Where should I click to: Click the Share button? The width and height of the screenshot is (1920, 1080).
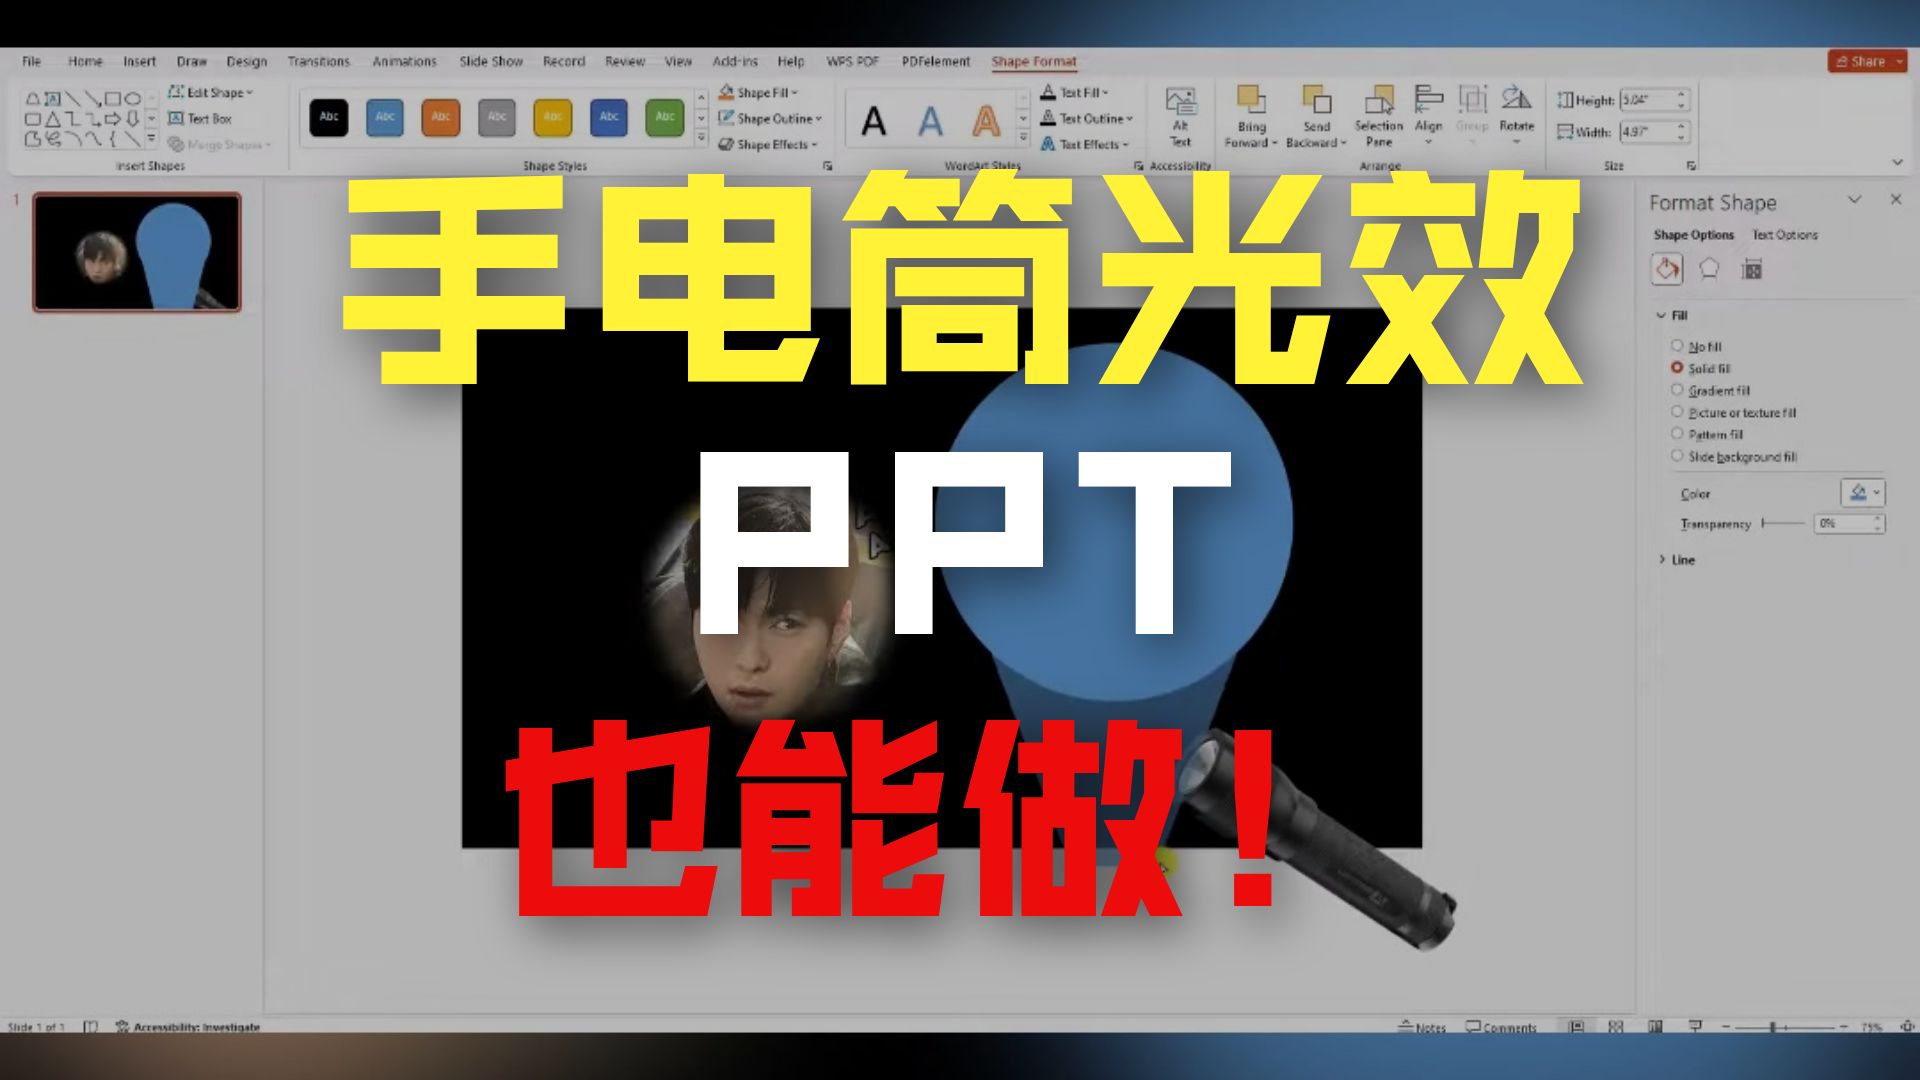click(1866, 60)
